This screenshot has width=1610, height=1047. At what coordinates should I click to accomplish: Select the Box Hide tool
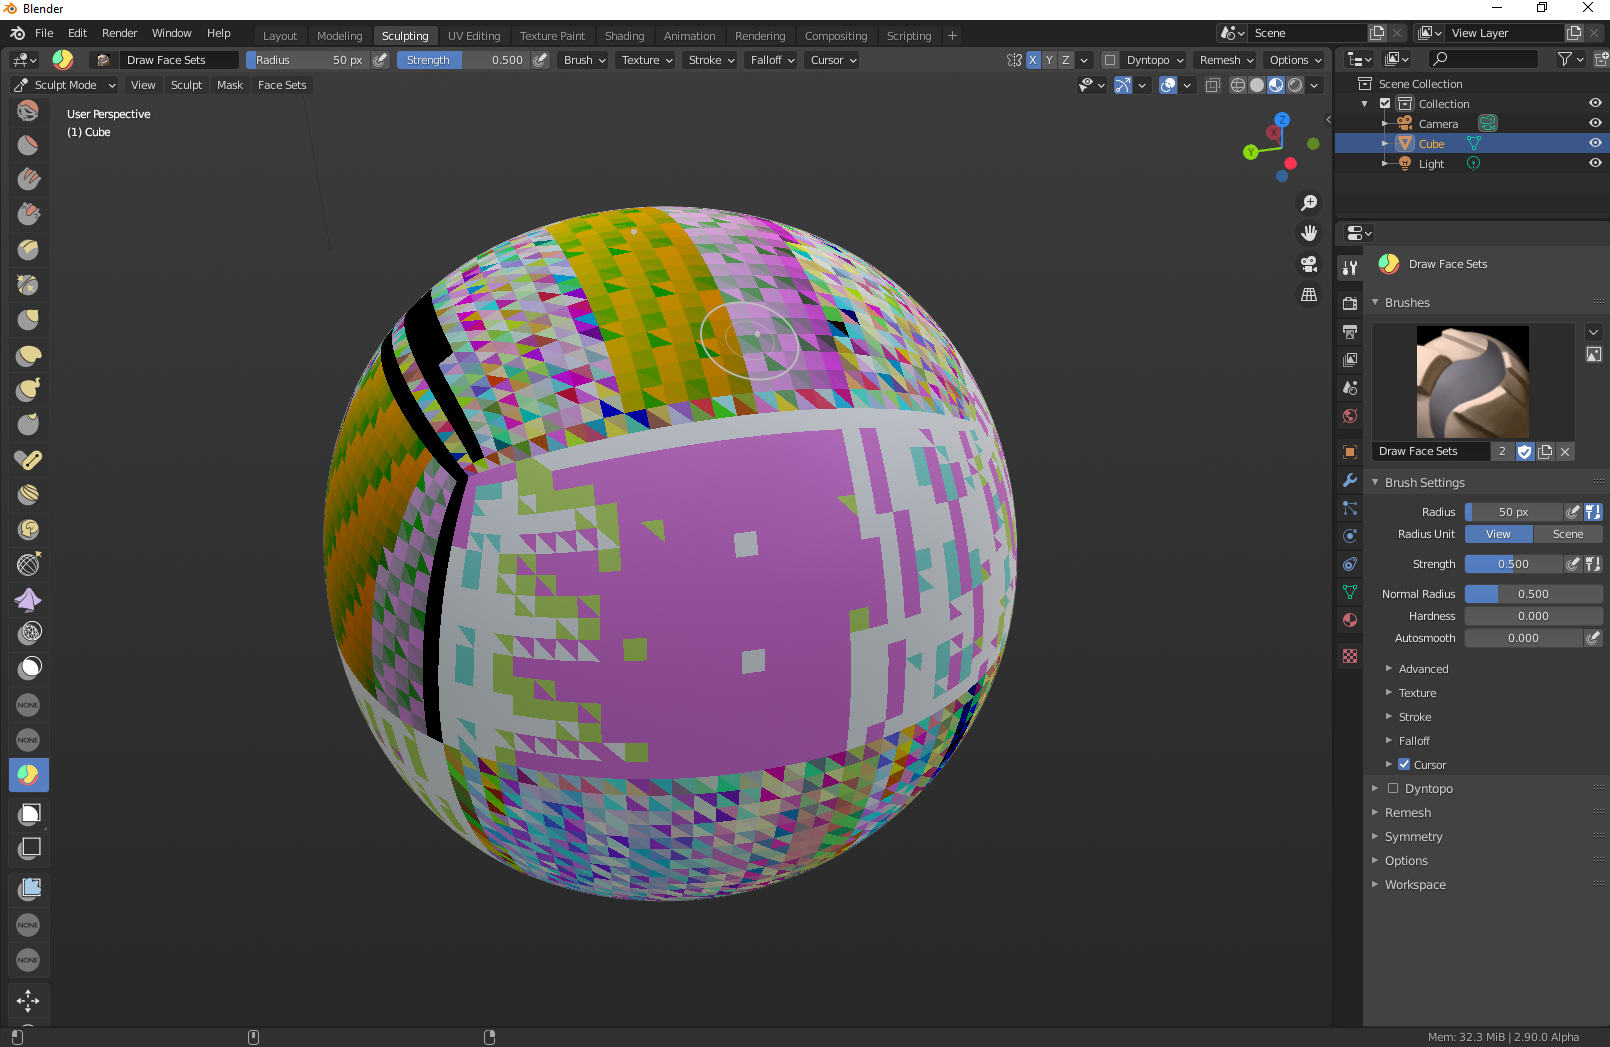pyautogui.click(x=28, y=848)
